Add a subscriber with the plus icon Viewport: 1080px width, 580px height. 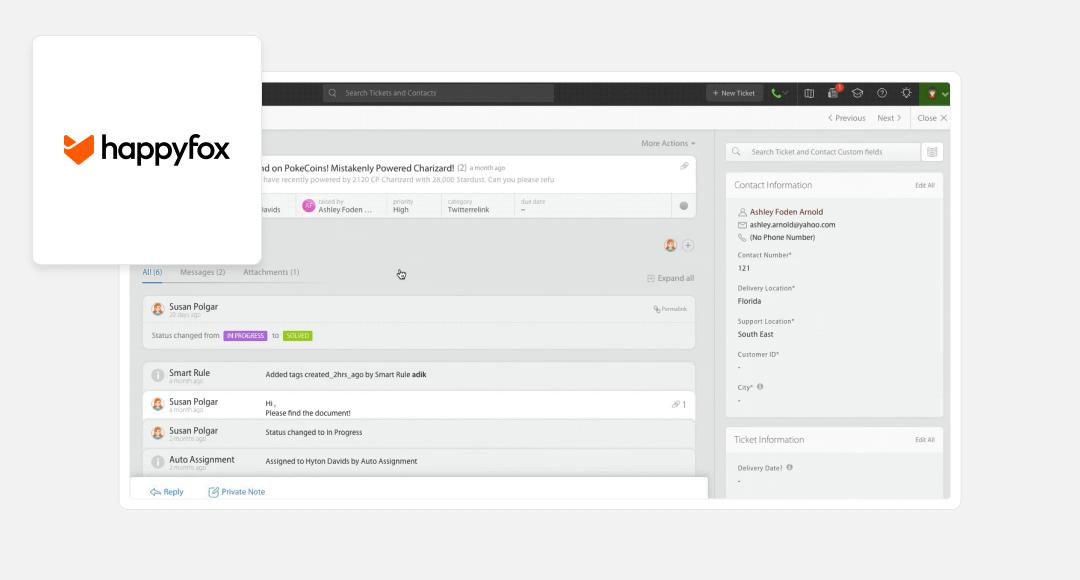pyautogui.click(x=687, y=245)
